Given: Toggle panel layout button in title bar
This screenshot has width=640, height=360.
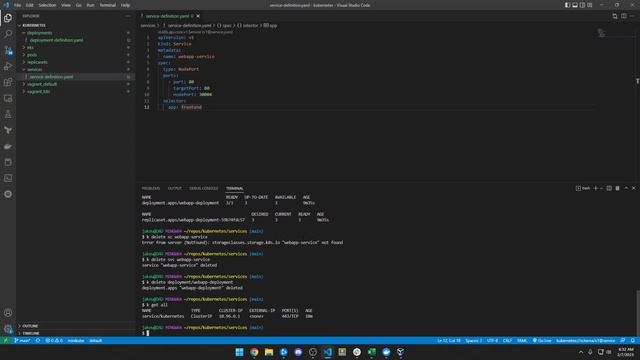Looking at the screenshot, I should coord(575,5).
